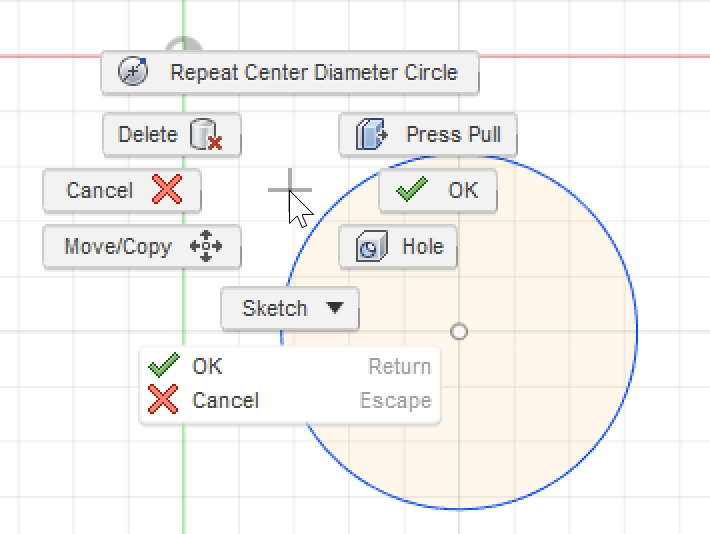Viewport: 710px width, 534px height.
Task: Click the Repeat Center Diameter Circle icon
Action: pyautogui.click(x=133, y=72)
